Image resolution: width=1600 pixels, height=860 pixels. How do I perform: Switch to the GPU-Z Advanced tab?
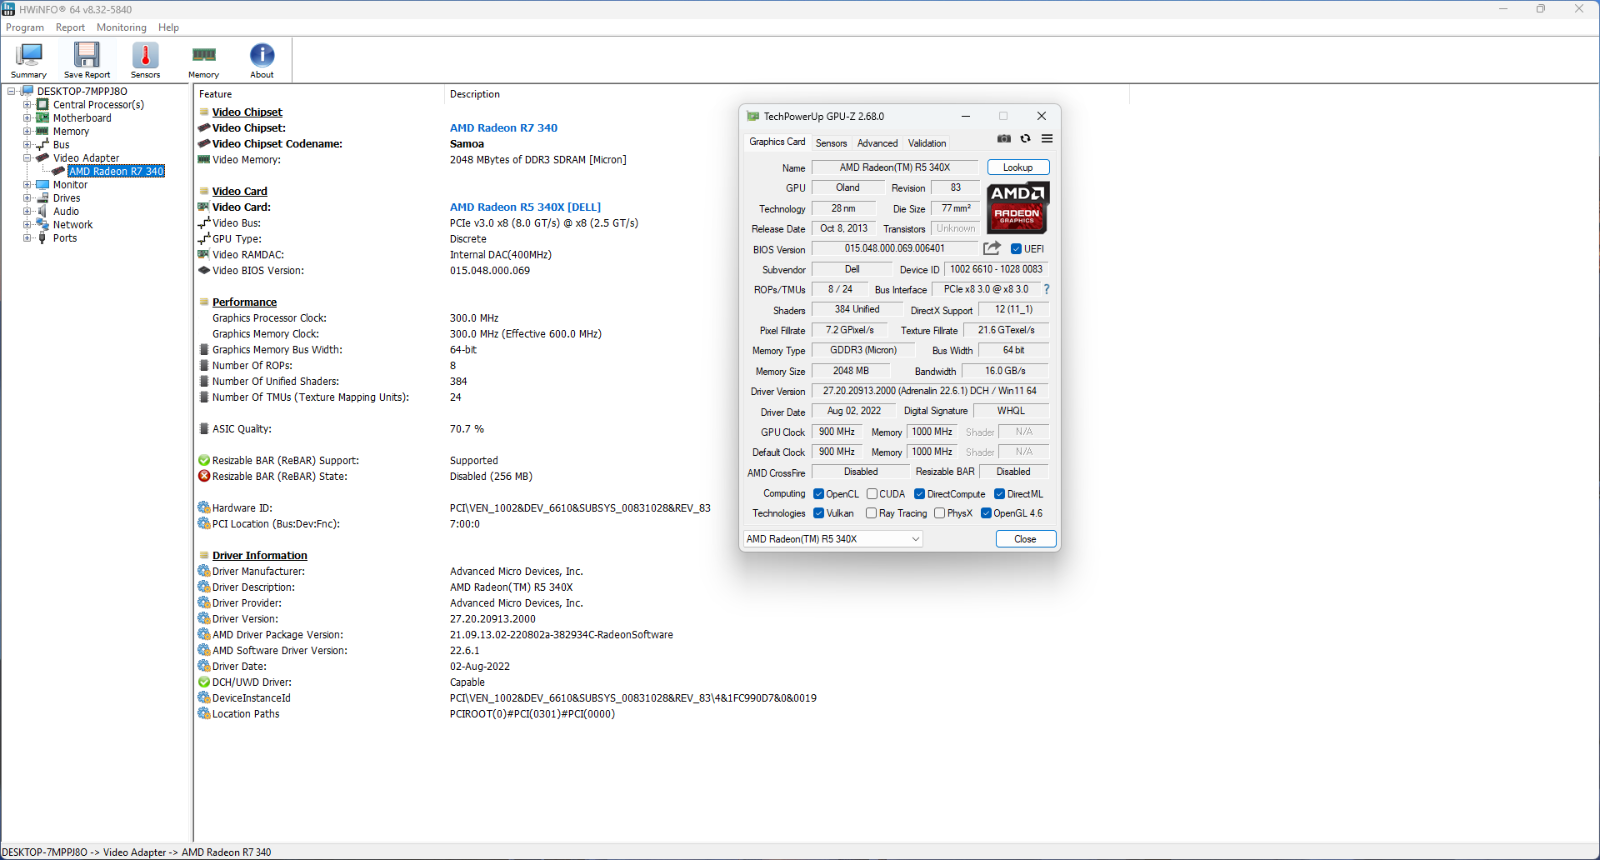877,143
